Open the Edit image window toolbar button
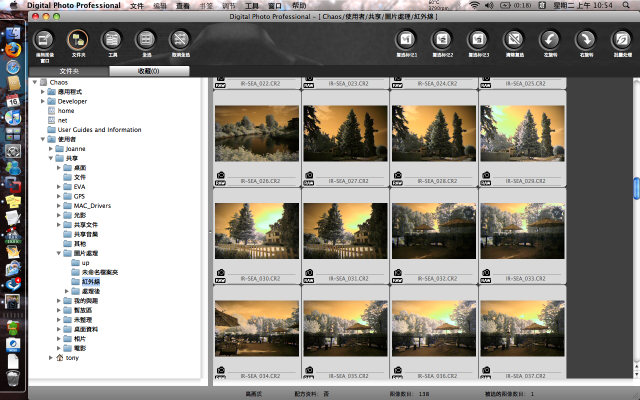The height and width of the screenshot is (400, 640). click(x=44, y=41)
